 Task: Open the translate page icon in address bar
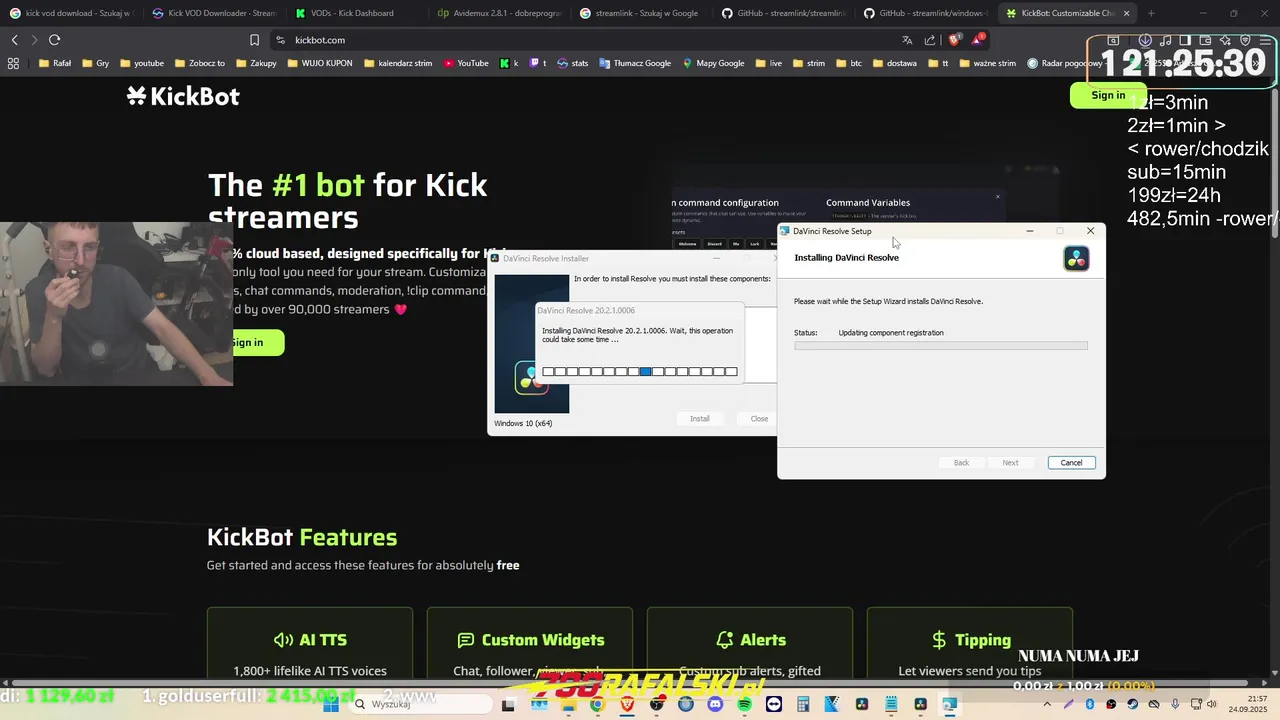907,40
